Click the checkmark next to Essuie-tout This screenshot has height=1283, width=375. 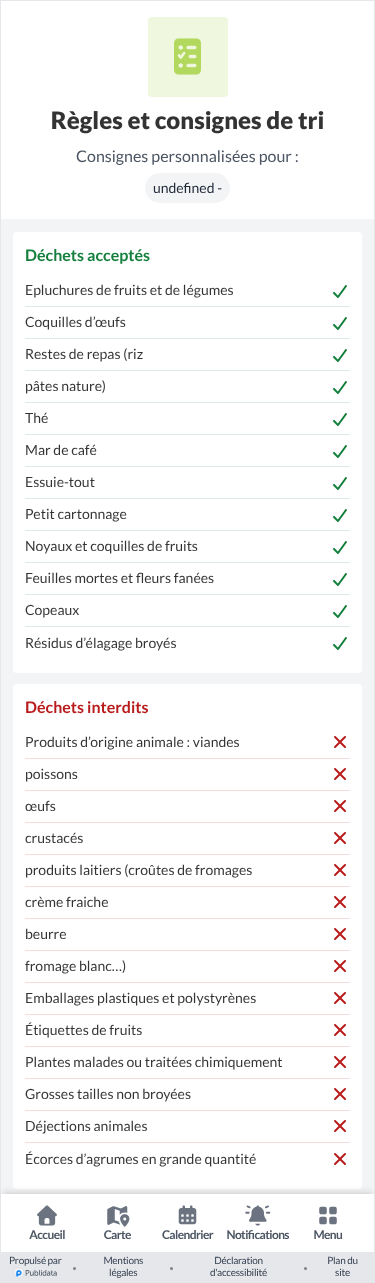point(340,483)
